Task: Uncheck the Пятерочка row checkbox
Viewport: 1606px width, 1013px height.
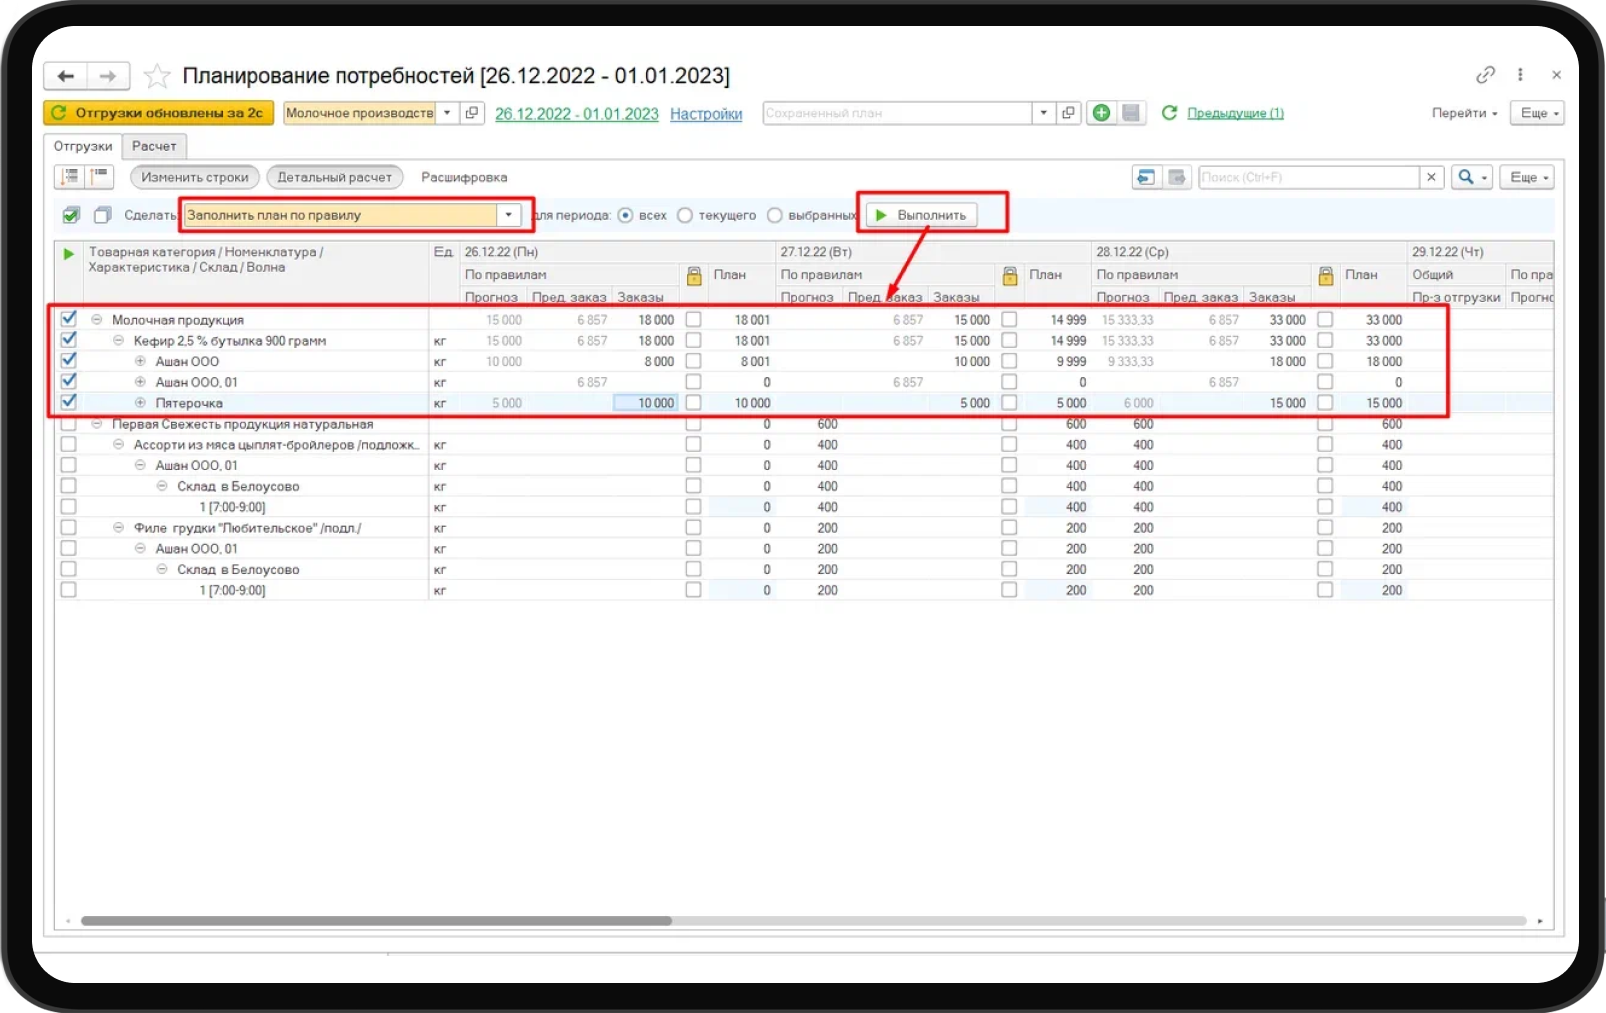Action: click(x=69, y=402)
